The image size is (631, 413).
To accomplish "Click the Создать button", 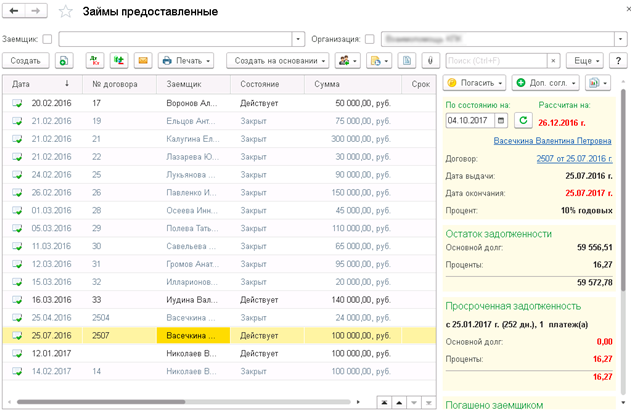I will (26, 61).
